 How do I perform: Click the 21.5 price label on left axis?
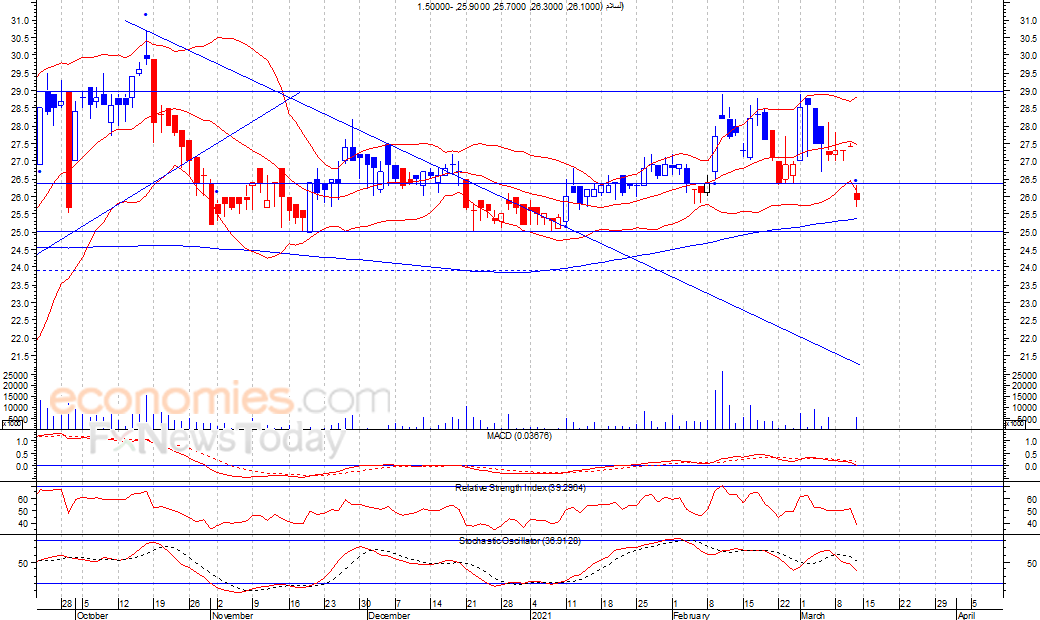(x=19, y=357)
